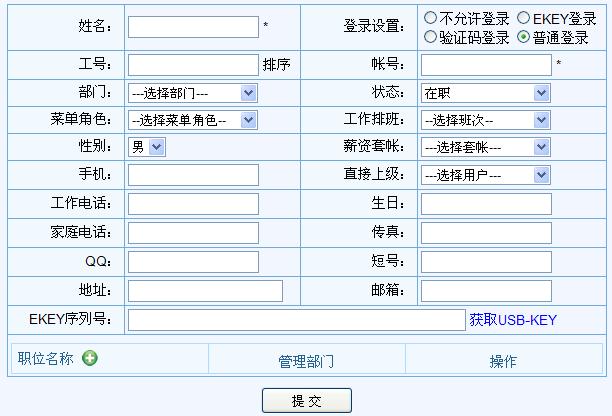This screenshot has height=416, width=612.
Task: Click into the 工号 employee number field
Action: coord(193,65)
